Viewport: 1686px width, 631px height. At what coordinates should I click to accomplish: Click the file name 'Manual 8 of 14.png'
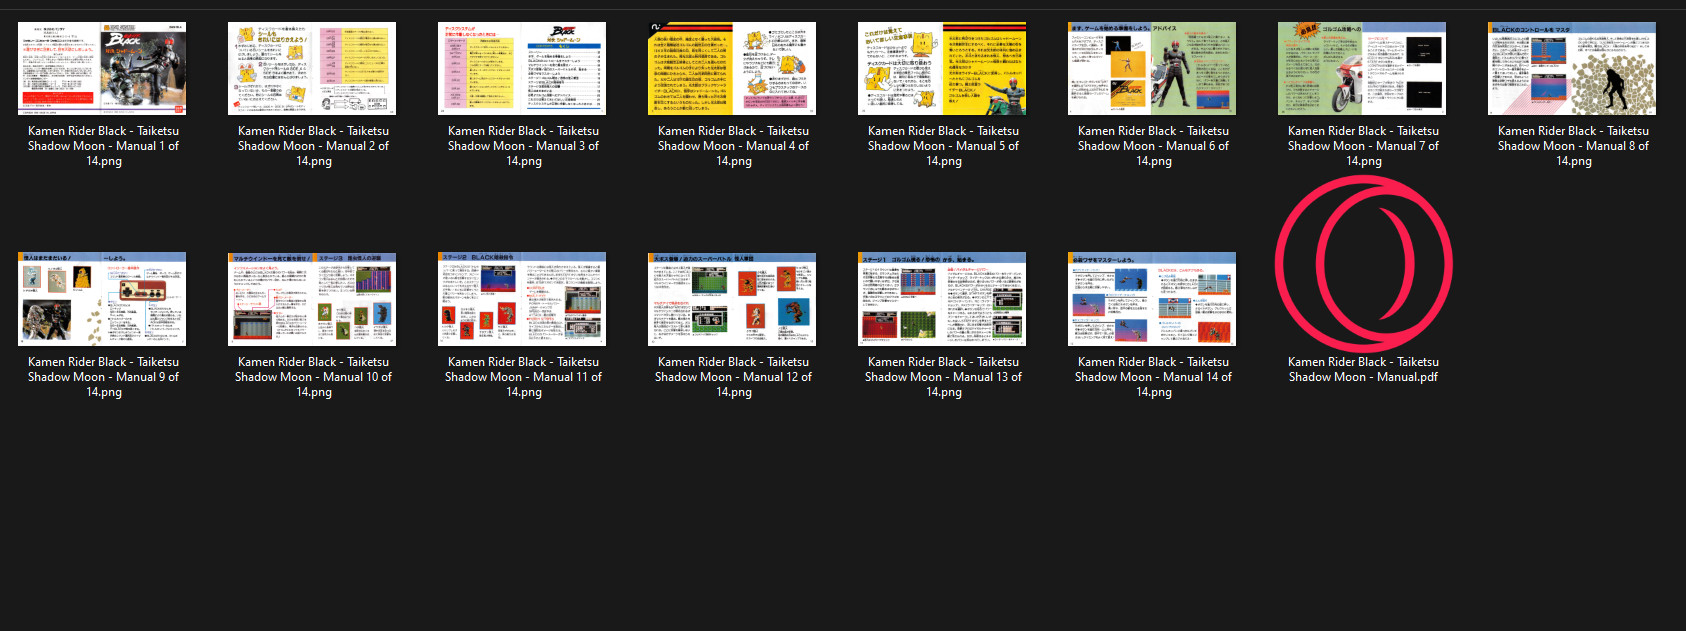click(1573, 146)
